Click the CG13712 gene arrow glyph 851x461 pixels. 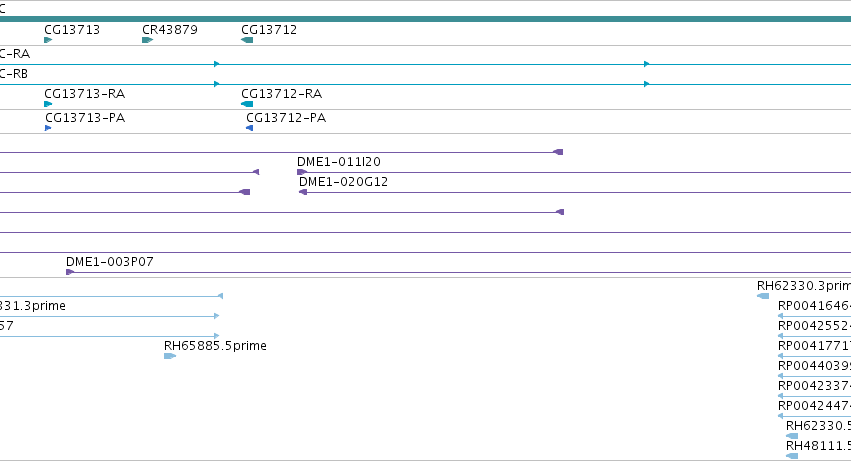(247, 40)
